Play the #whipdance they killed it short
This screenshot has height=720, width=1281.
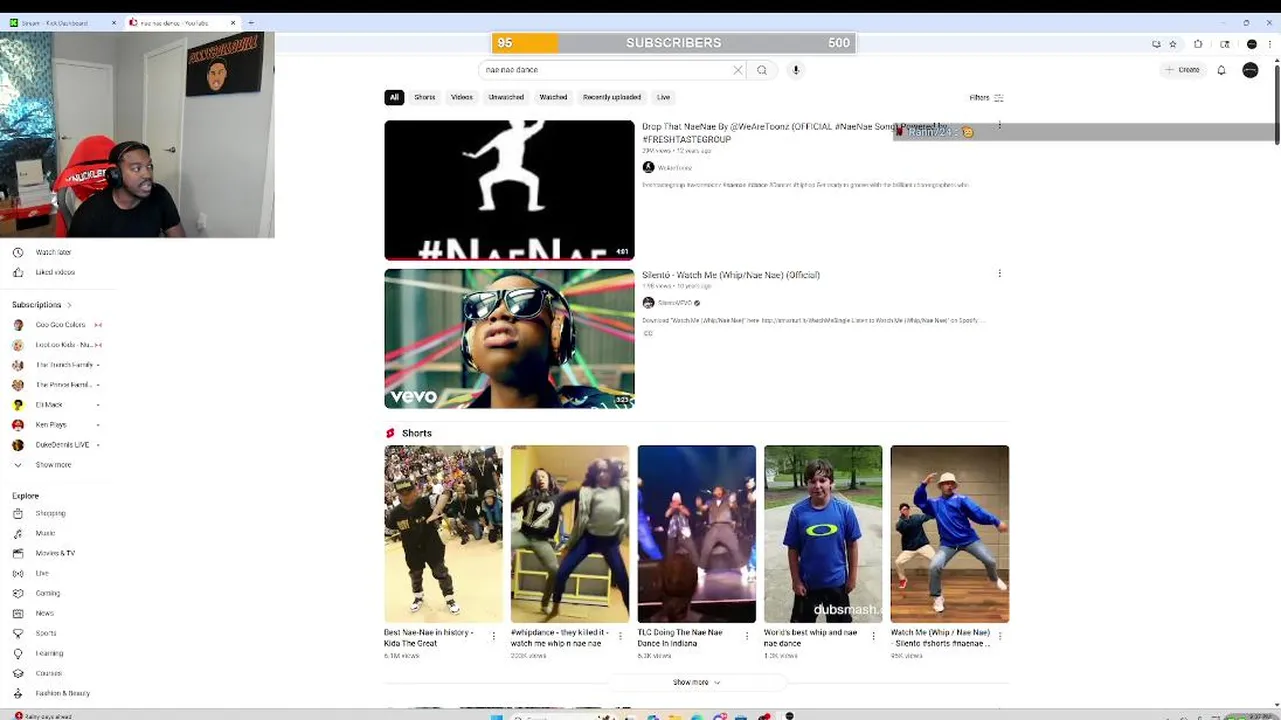pos(570,534)
